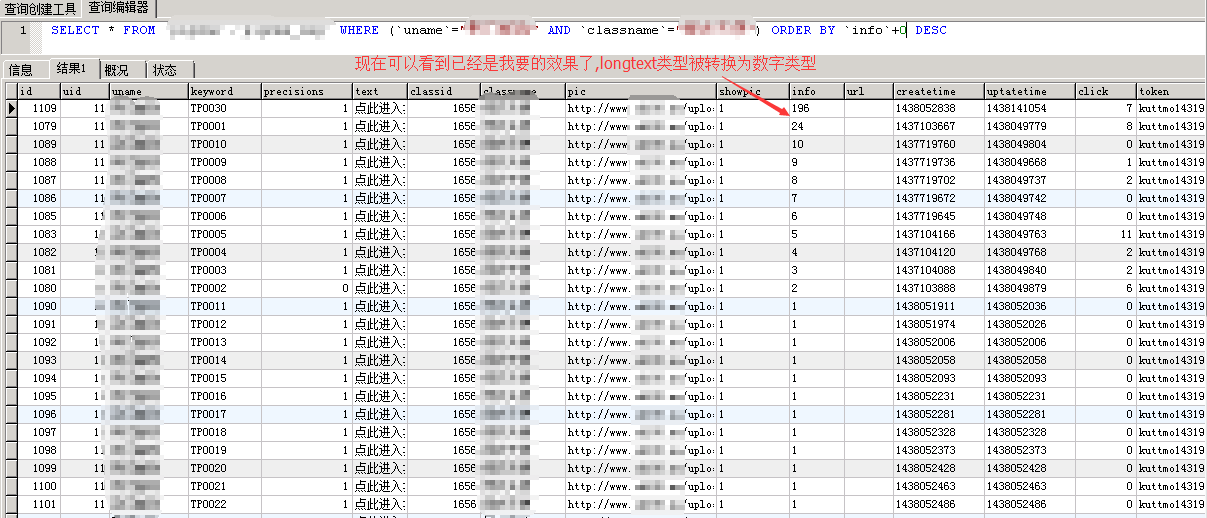Select the id cell 1090
Image resolution: width=1207 pixels, height=518 pixels.
click(x=39, y=306)
